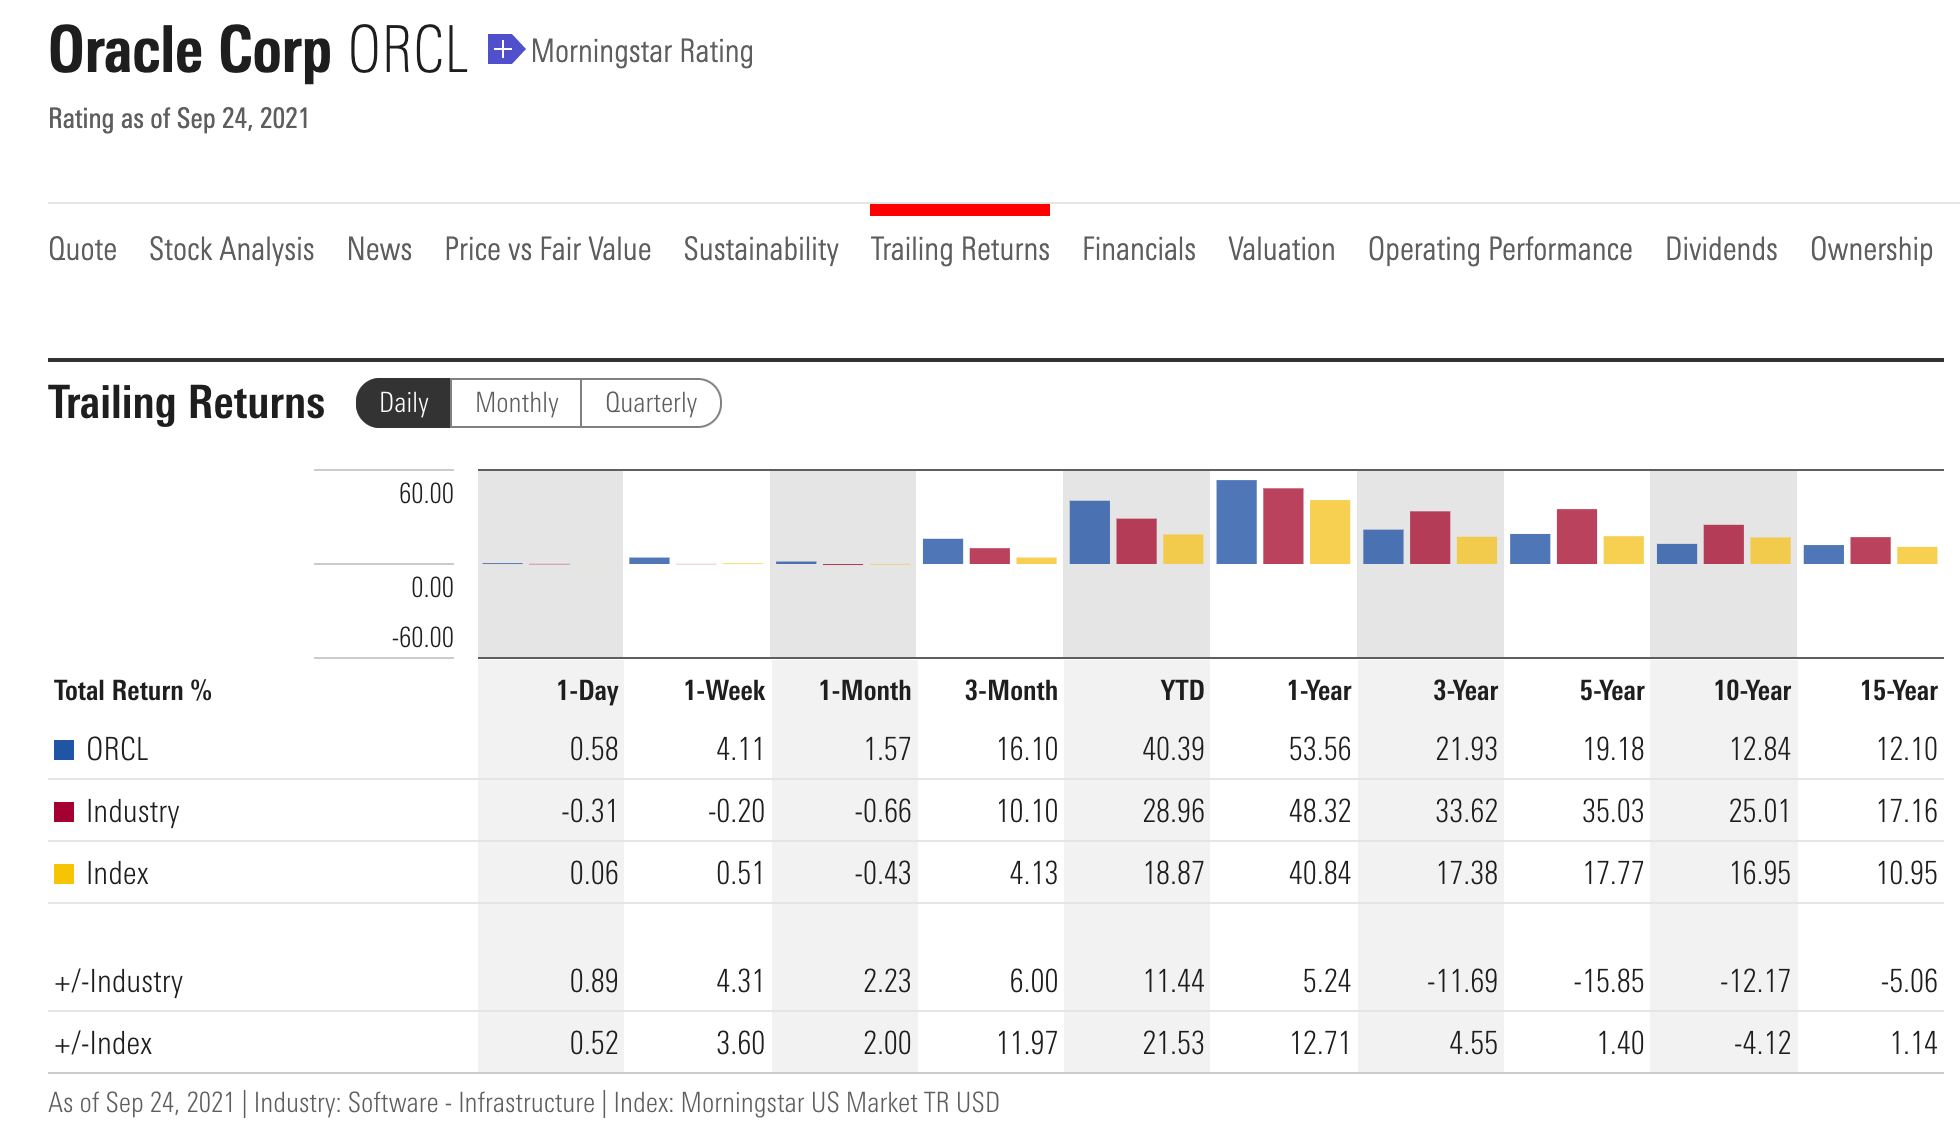This screenshot has height=1136, width=1960.
Task: Click +/-Index value 21.53
Action: [x=1173, y=1043]
